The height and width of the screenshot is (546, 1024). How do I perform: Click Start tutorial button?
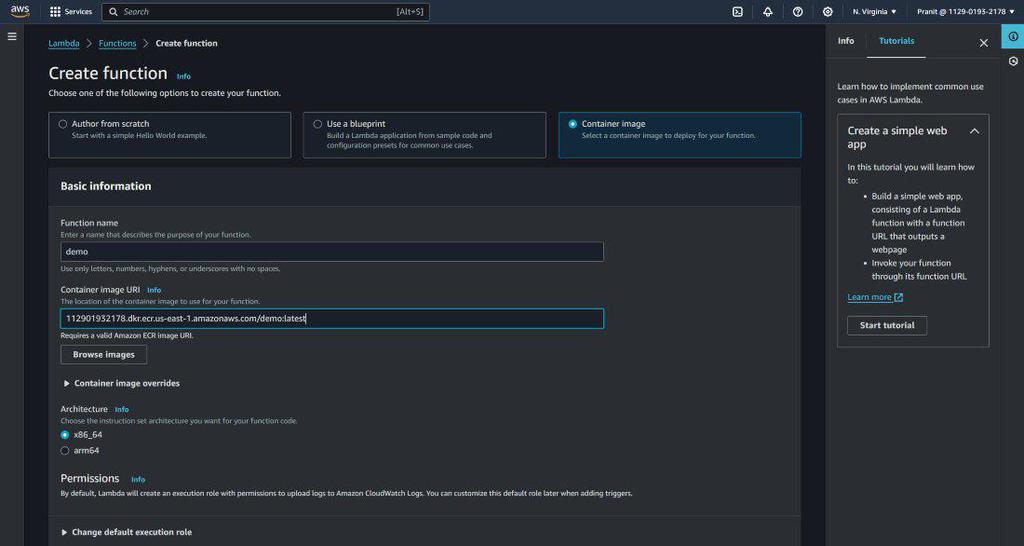[887, 325]
